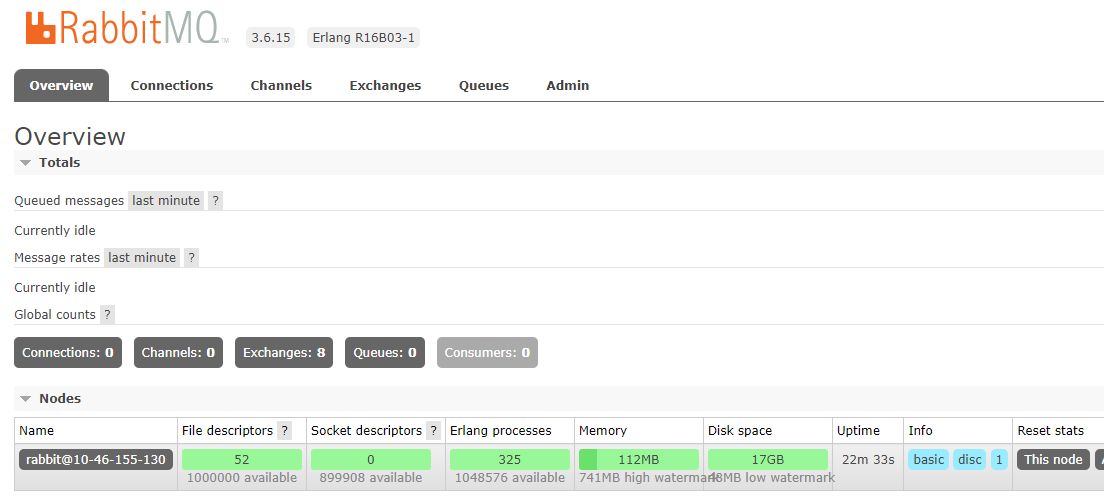This screenshot has height=498, width=1104.
Task: Switch to the Connections tab
Action: pos(172,85)
